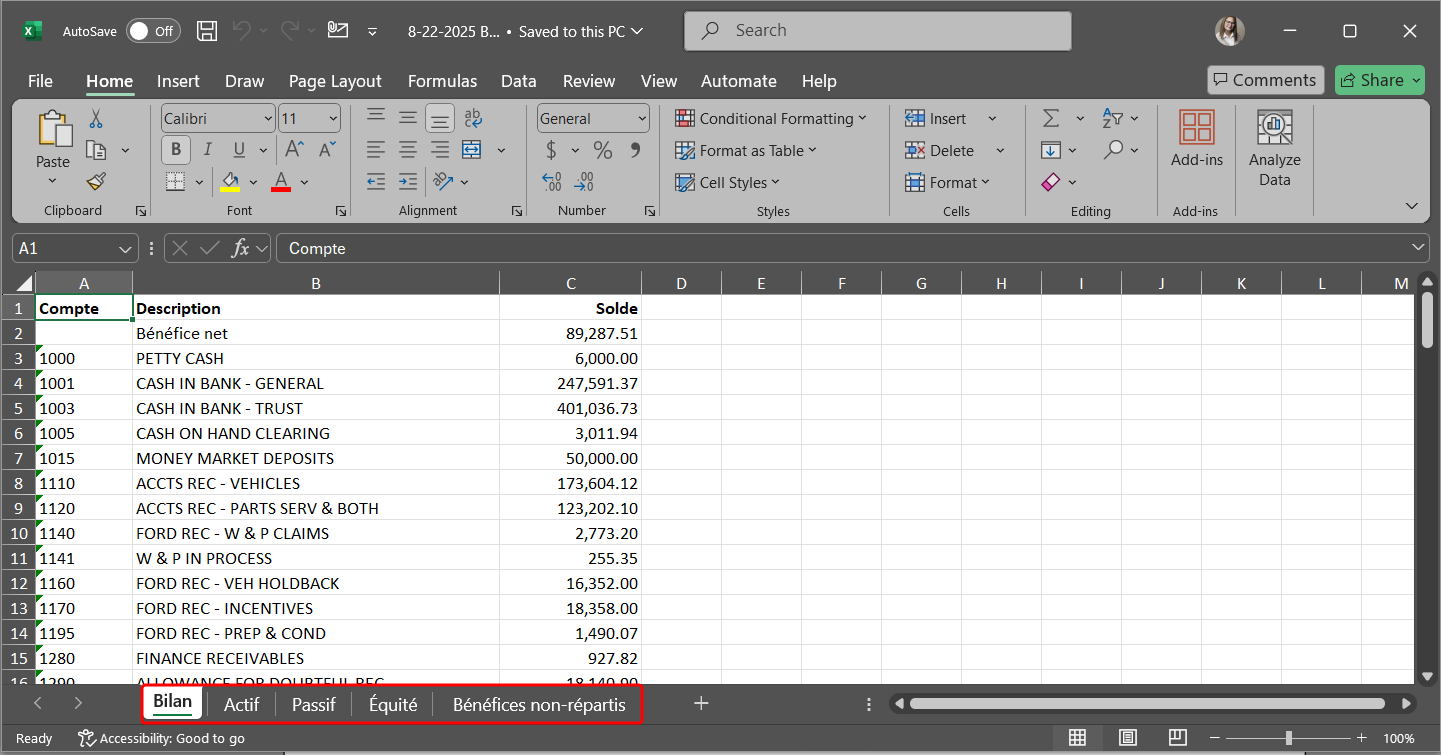Click the Add-ins icon
Image resolution: width=1441 pixels, height=755 pixels.
(1196, 140)
